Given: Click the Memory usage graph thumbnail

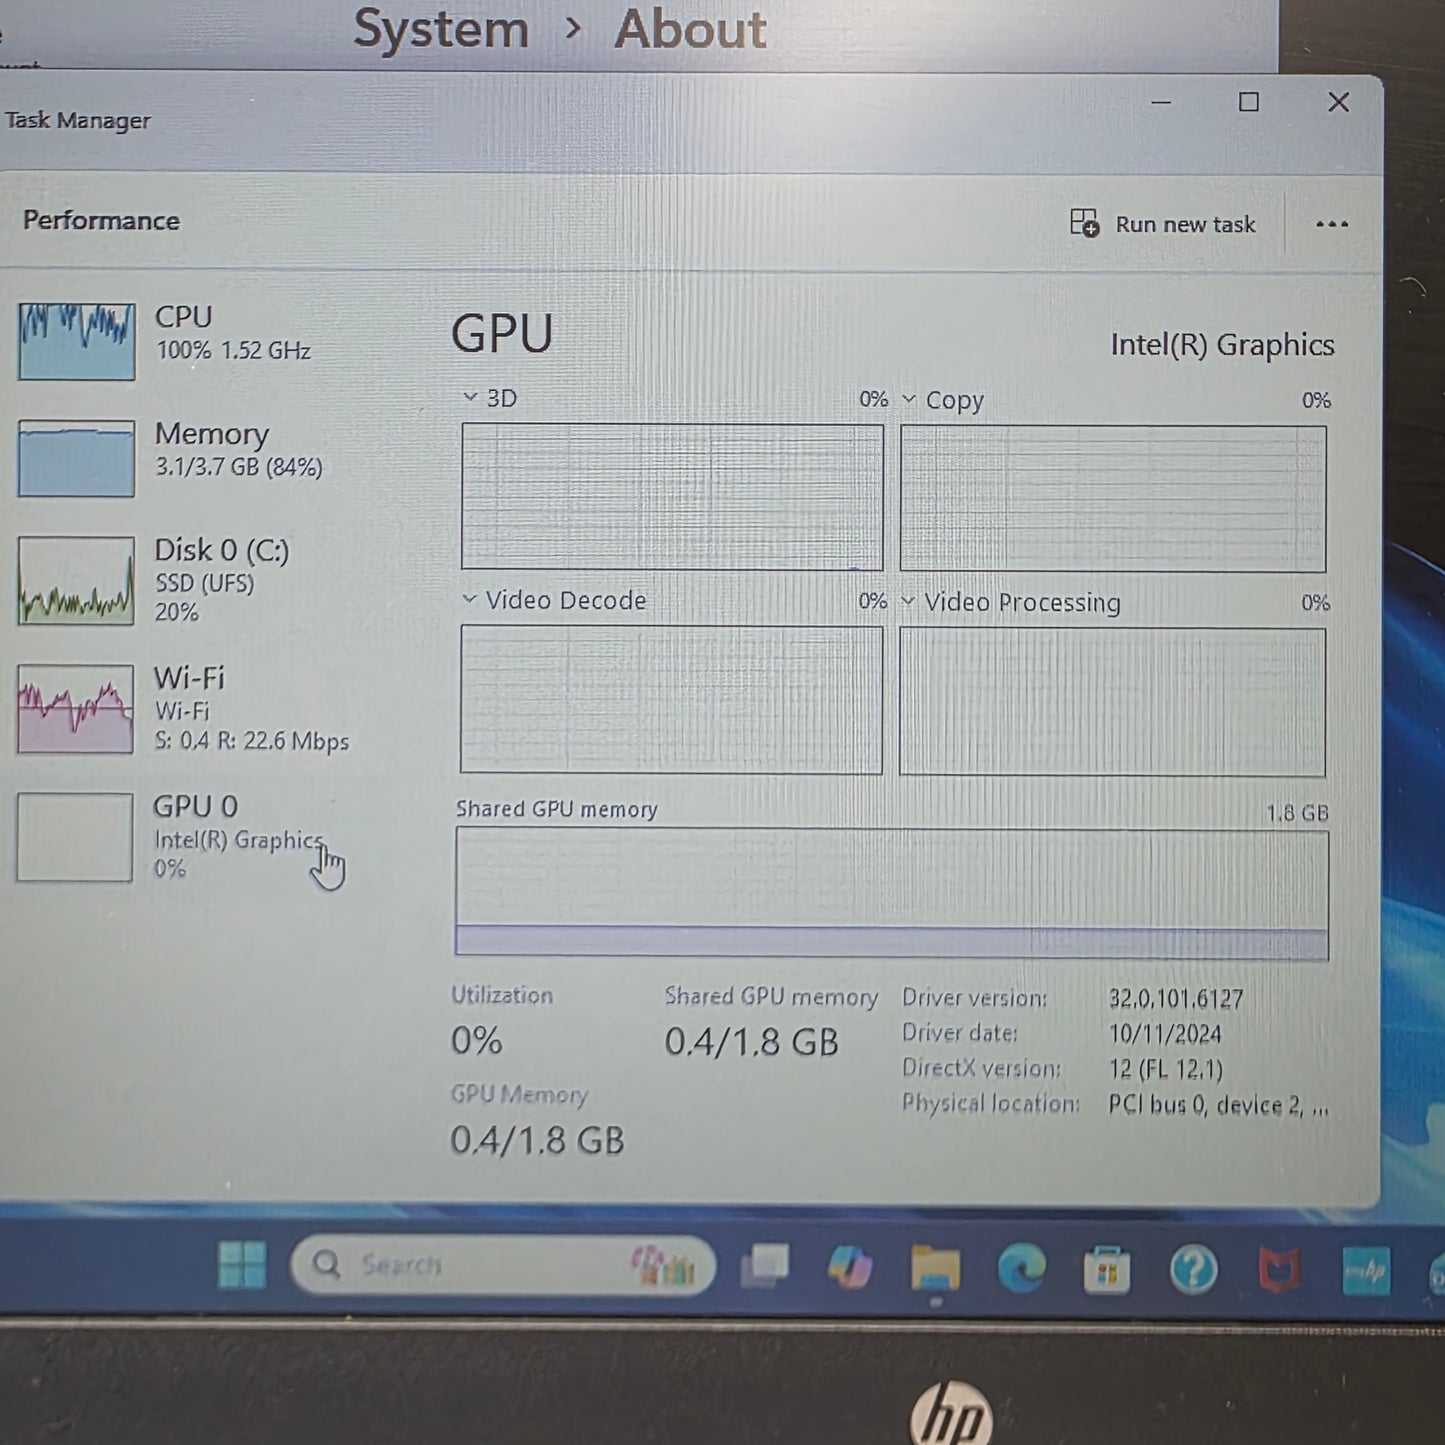Looking at the screenshot, I should (x=76, y=458).
